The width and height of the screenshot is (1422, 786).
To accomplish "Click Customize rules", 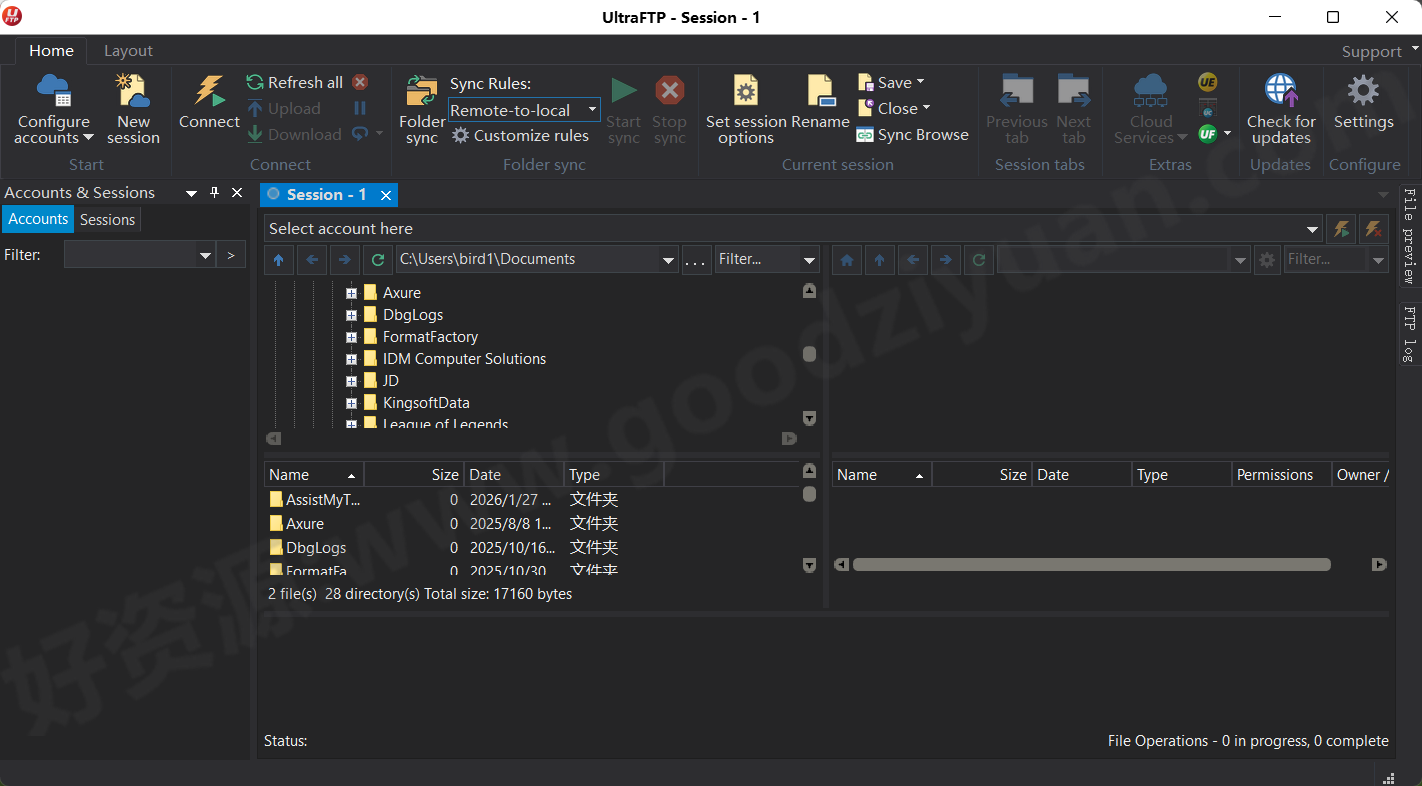I will click(x=520, y=136).
